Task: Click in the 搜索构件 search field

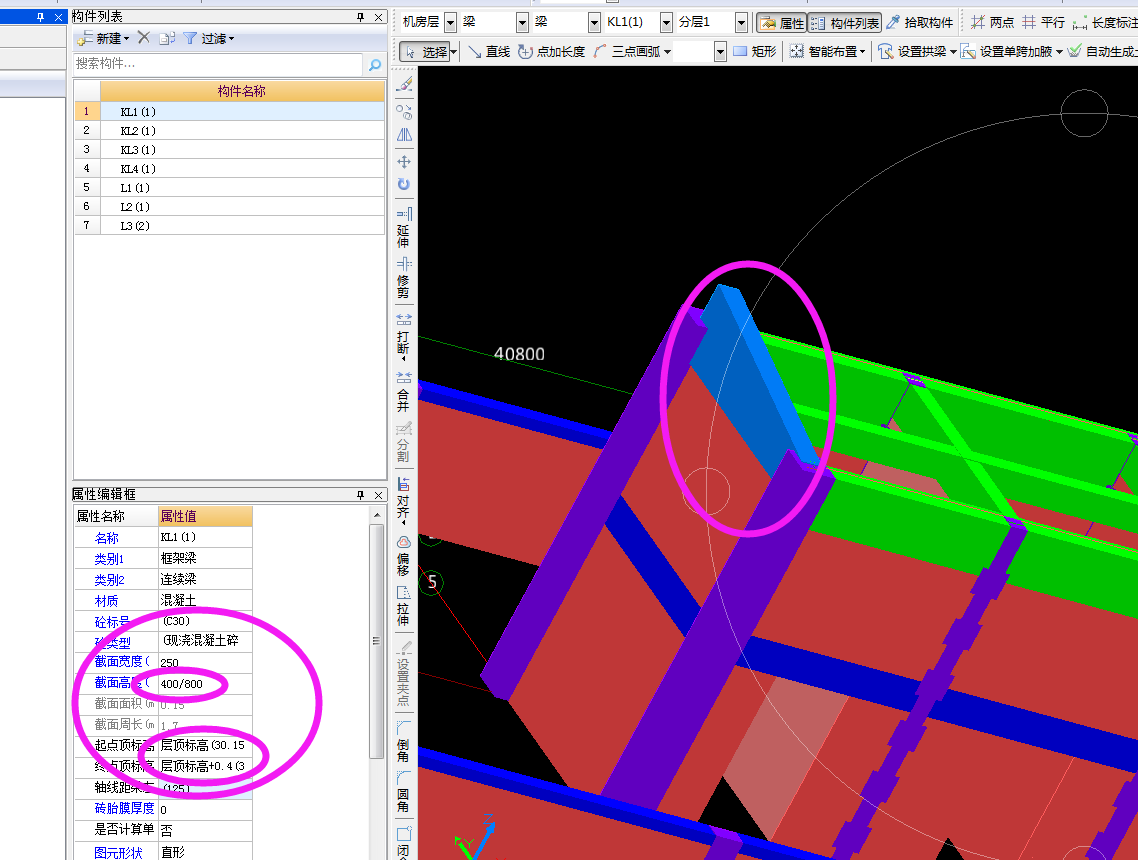Action: 218,64
